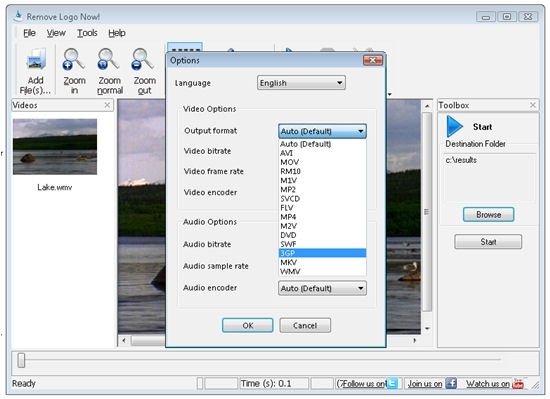Click the blue Start play arrow icon

coord(455,126)
